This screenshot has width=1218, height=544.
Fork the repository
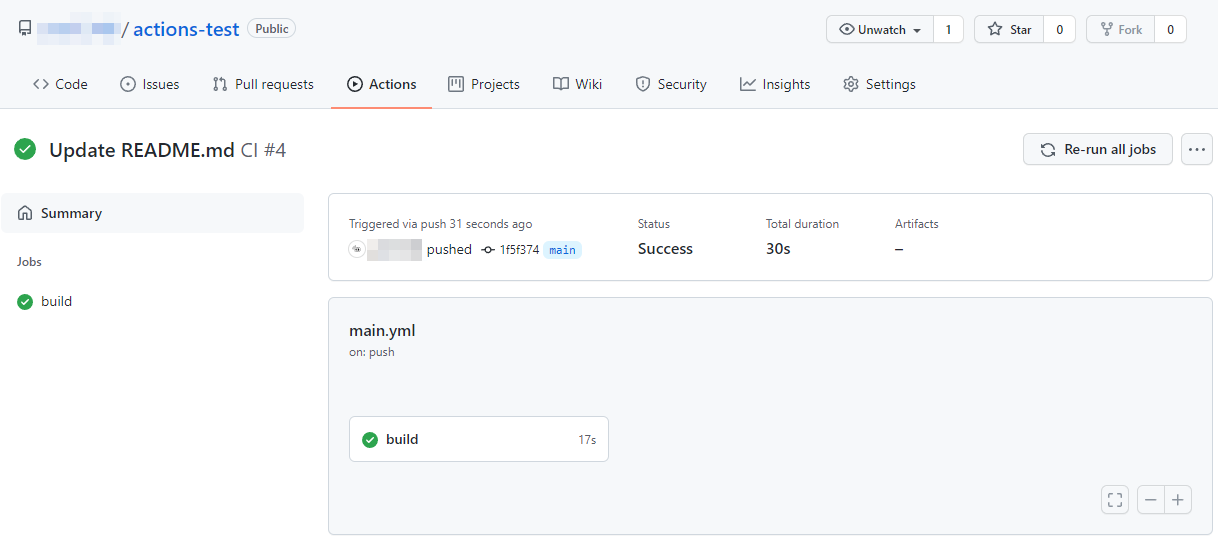(1120, 30)
